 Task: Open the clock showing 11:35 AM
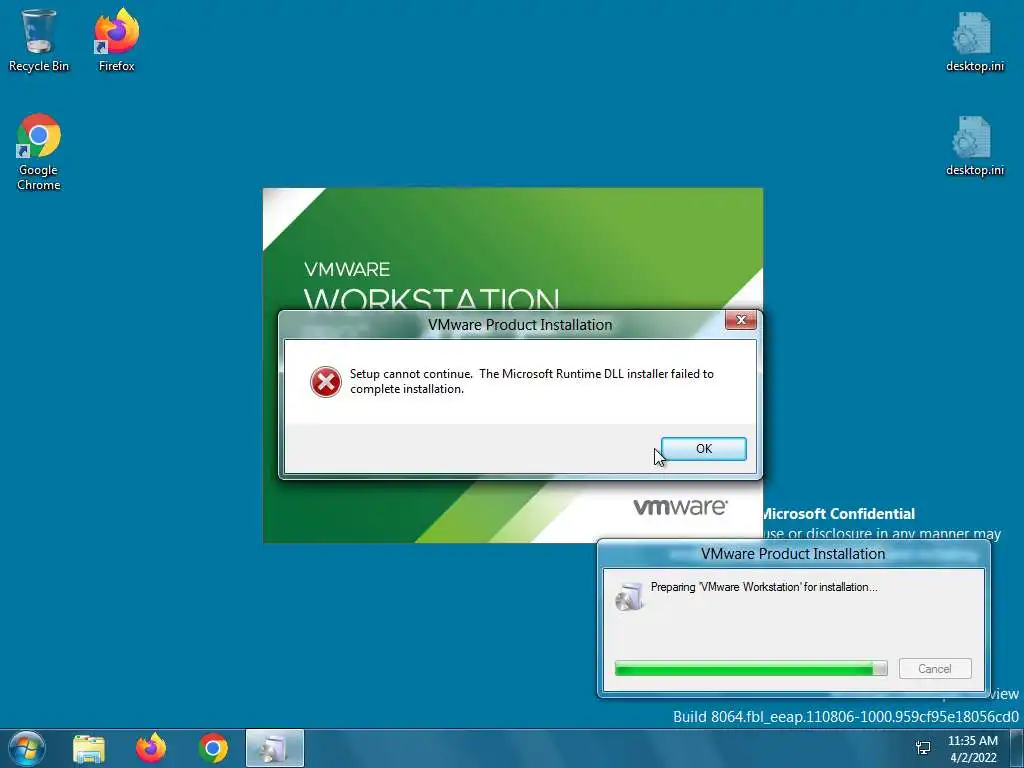coord(973,749)
